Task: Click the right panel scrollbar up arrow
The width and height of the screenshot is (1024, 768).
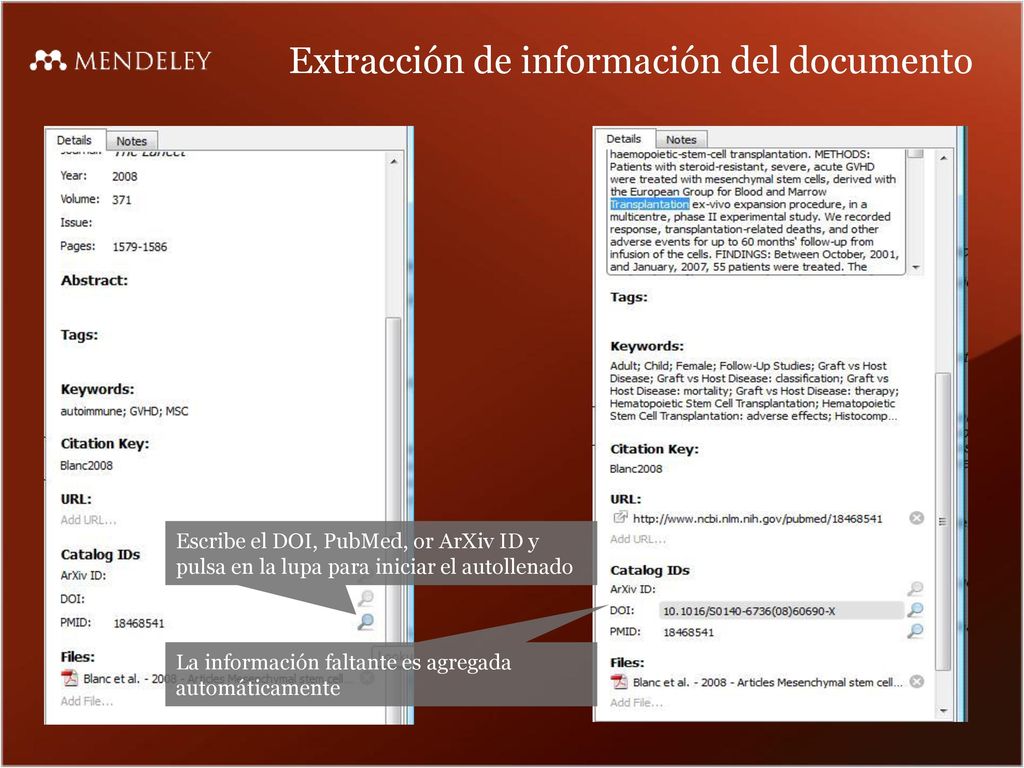Action: tap(943, 158)
